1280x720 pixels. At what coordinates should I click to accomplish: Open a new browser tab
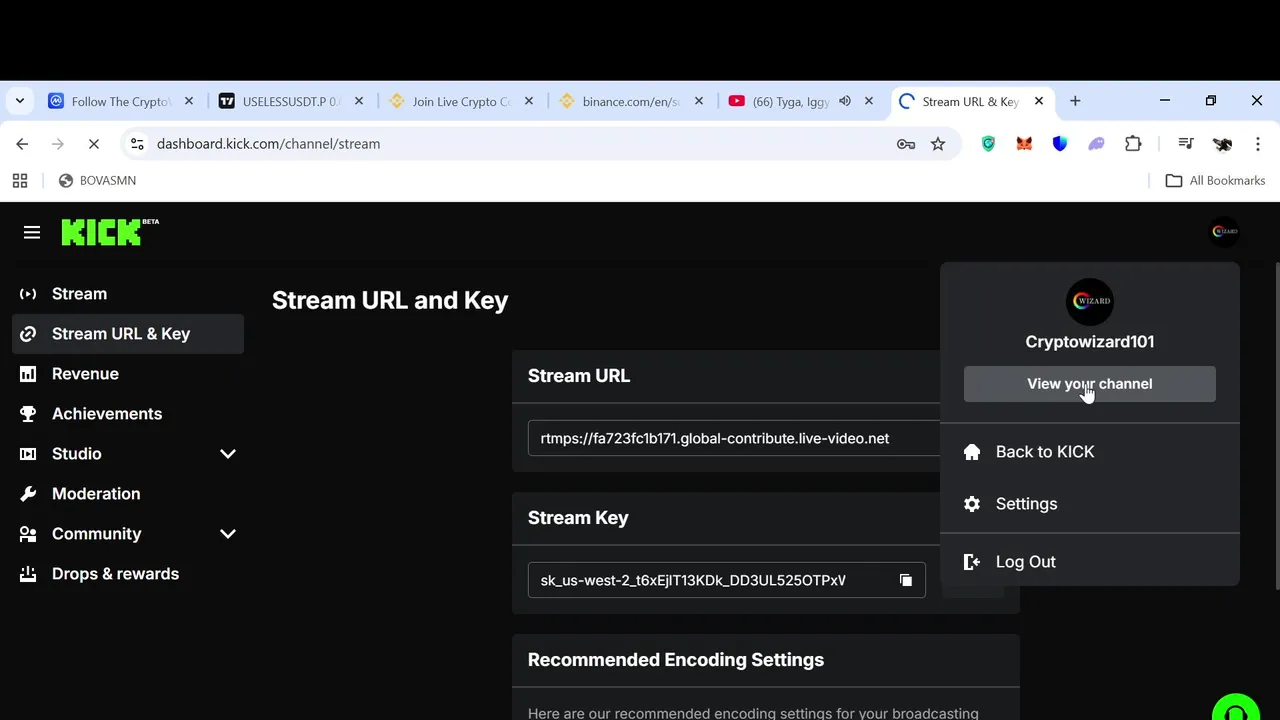tap(1075, 101)
